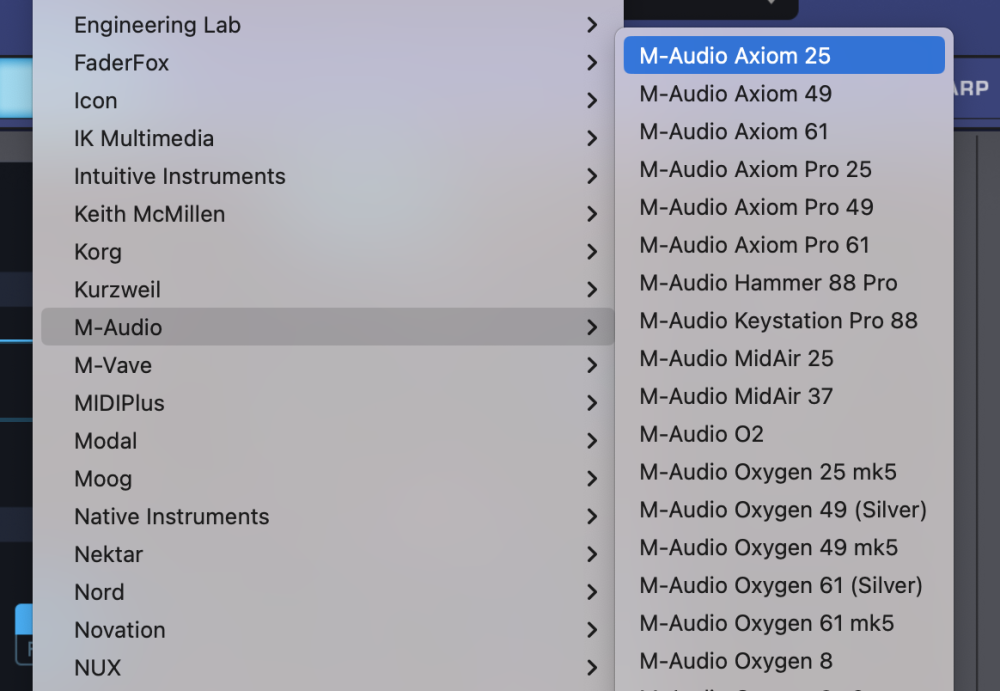Select M-Audio Hammer 88 Pro
1000x691 pixels.
click(x=768, y=283)
